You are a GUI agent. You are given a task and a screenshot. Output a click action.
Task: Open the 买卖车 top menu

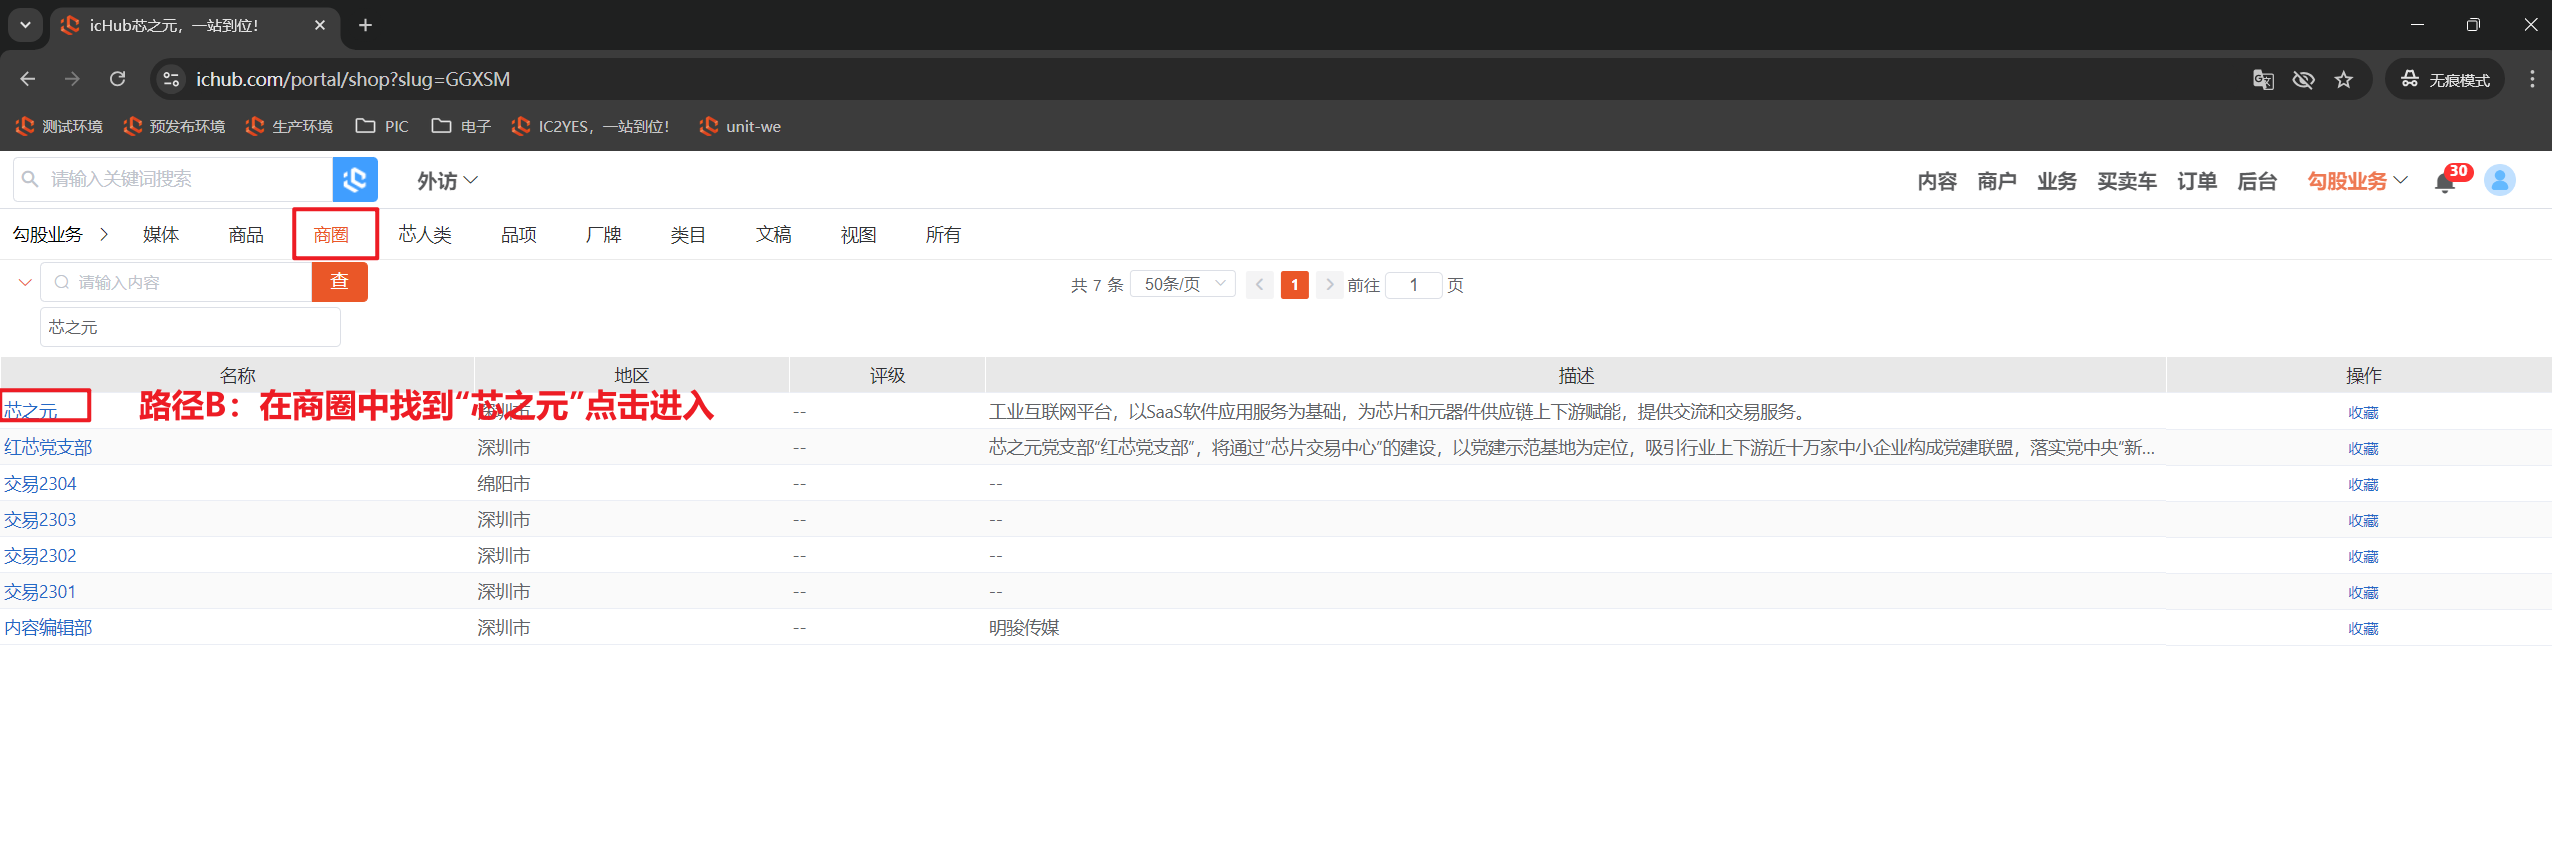point(2127,181)
